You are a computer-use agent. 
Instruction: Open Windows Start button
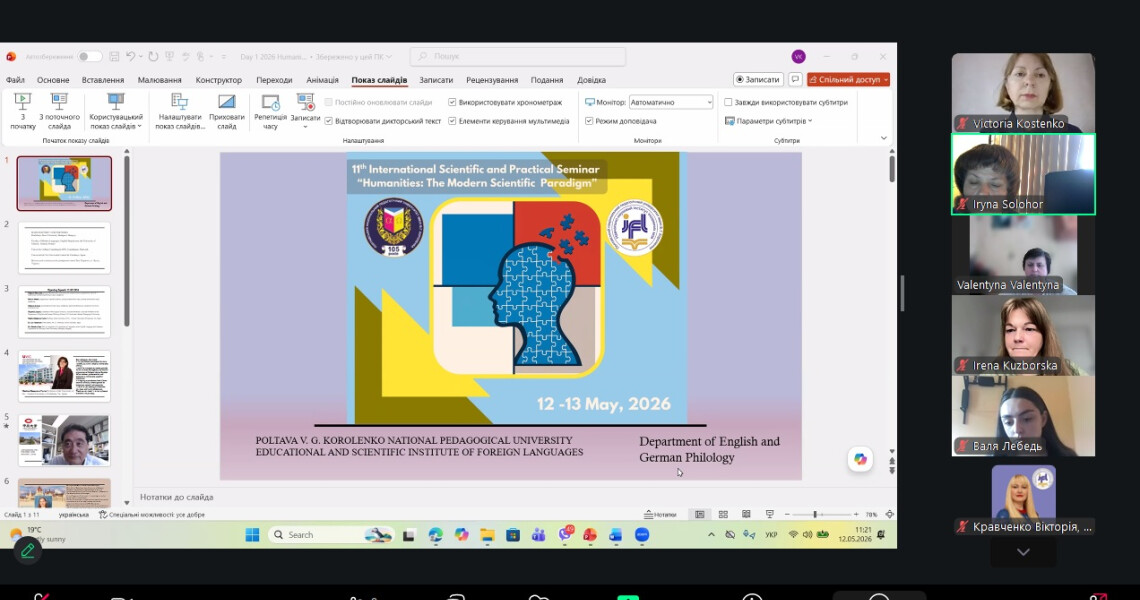(x=252, y=535)
